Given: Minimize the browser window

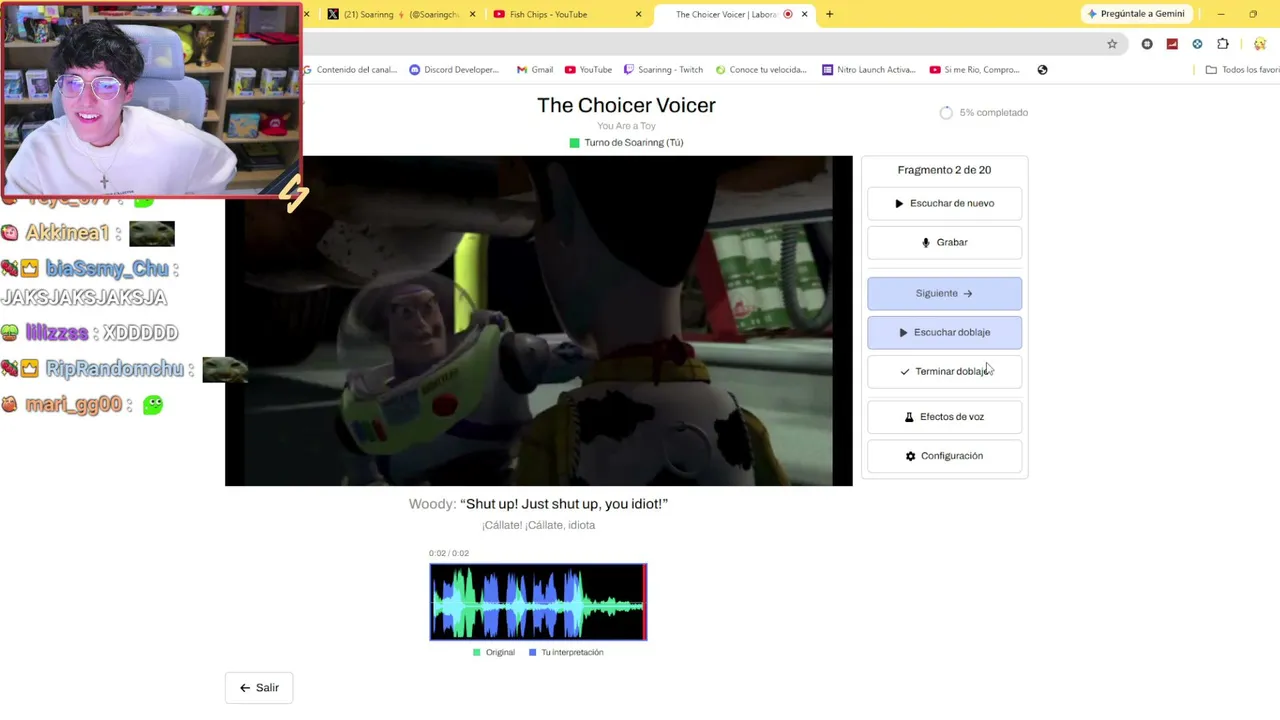Looking at the screenshot, I should pos(1221,14).
